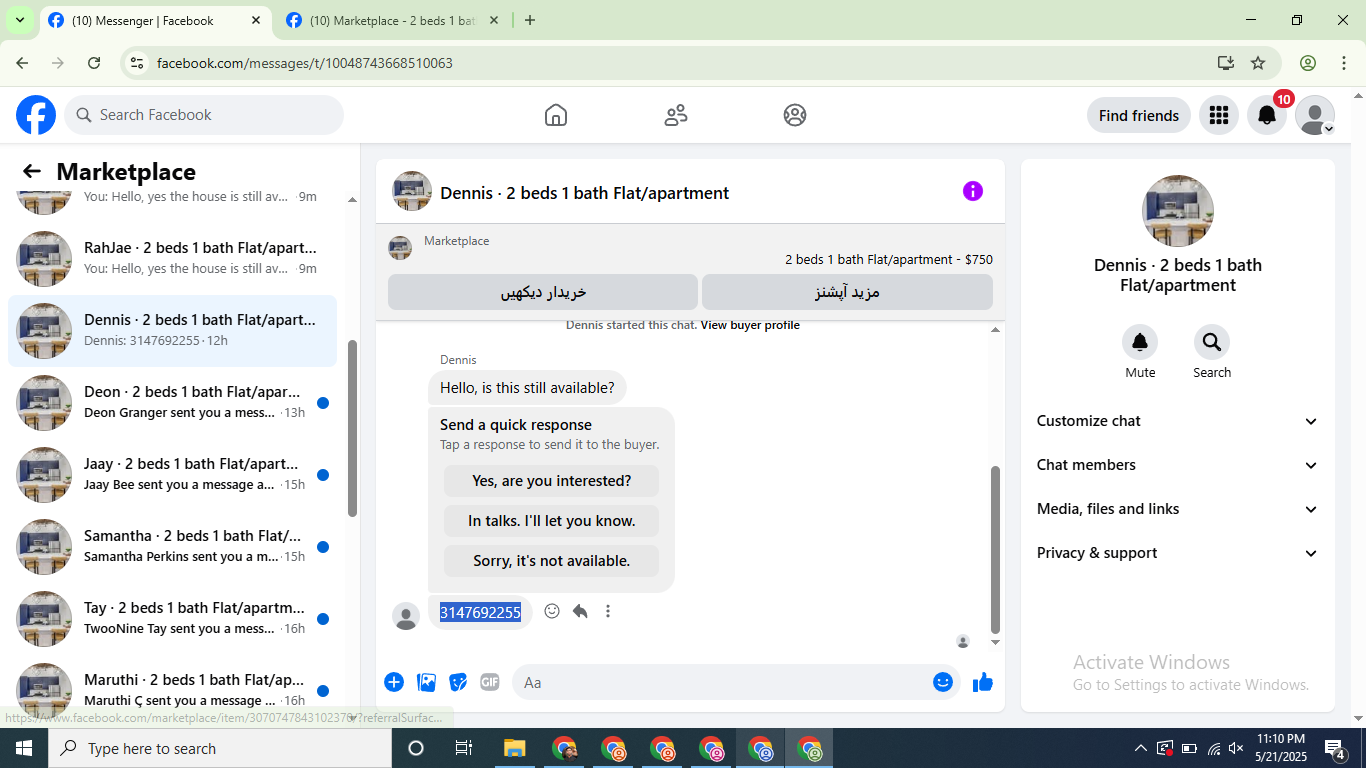Open browser tab search dropdown
The height and width of the screenshot is (768, 1366).
19,20
